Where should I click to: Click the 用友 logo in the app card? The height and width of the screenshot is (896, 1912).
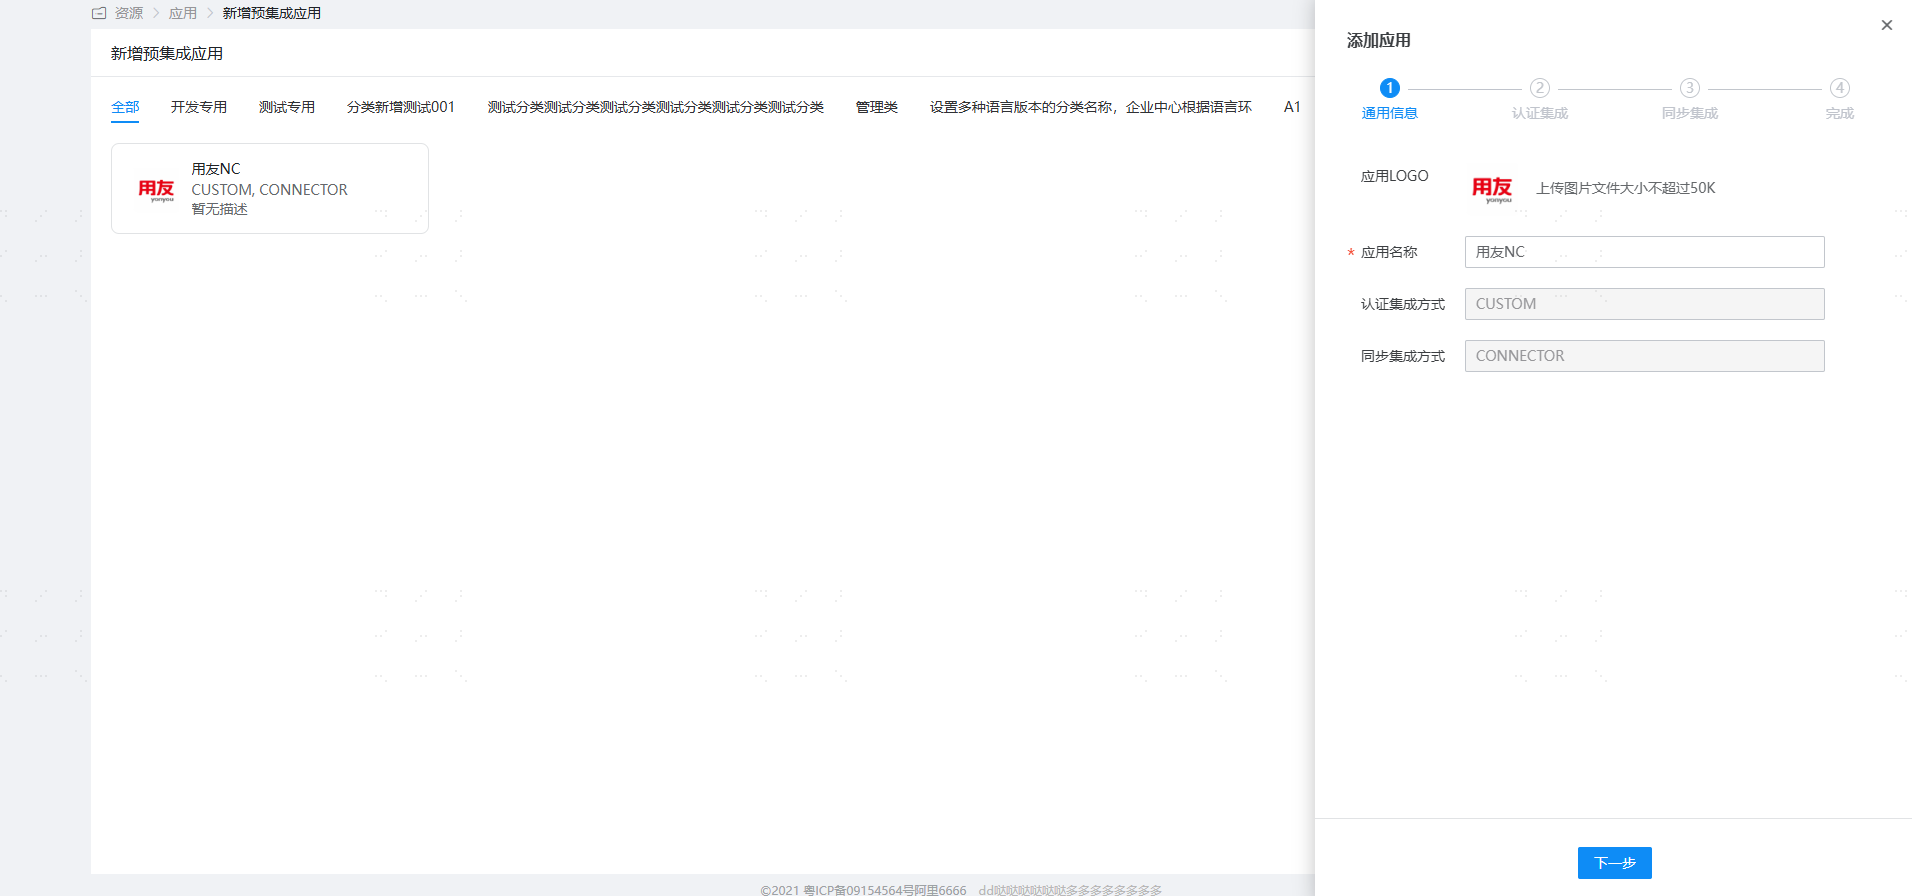tap(156, 189)
